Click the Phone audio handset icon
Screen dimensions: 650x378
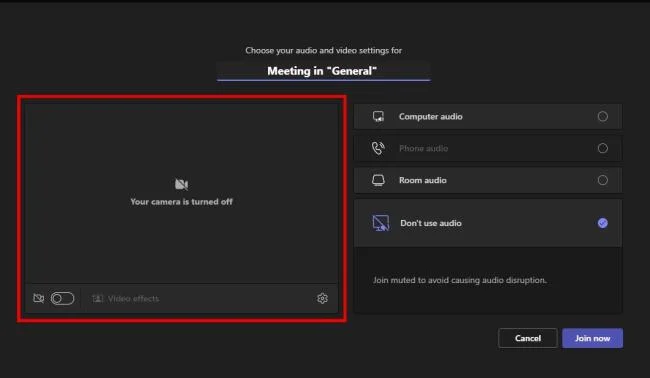(x=378, y=148)
